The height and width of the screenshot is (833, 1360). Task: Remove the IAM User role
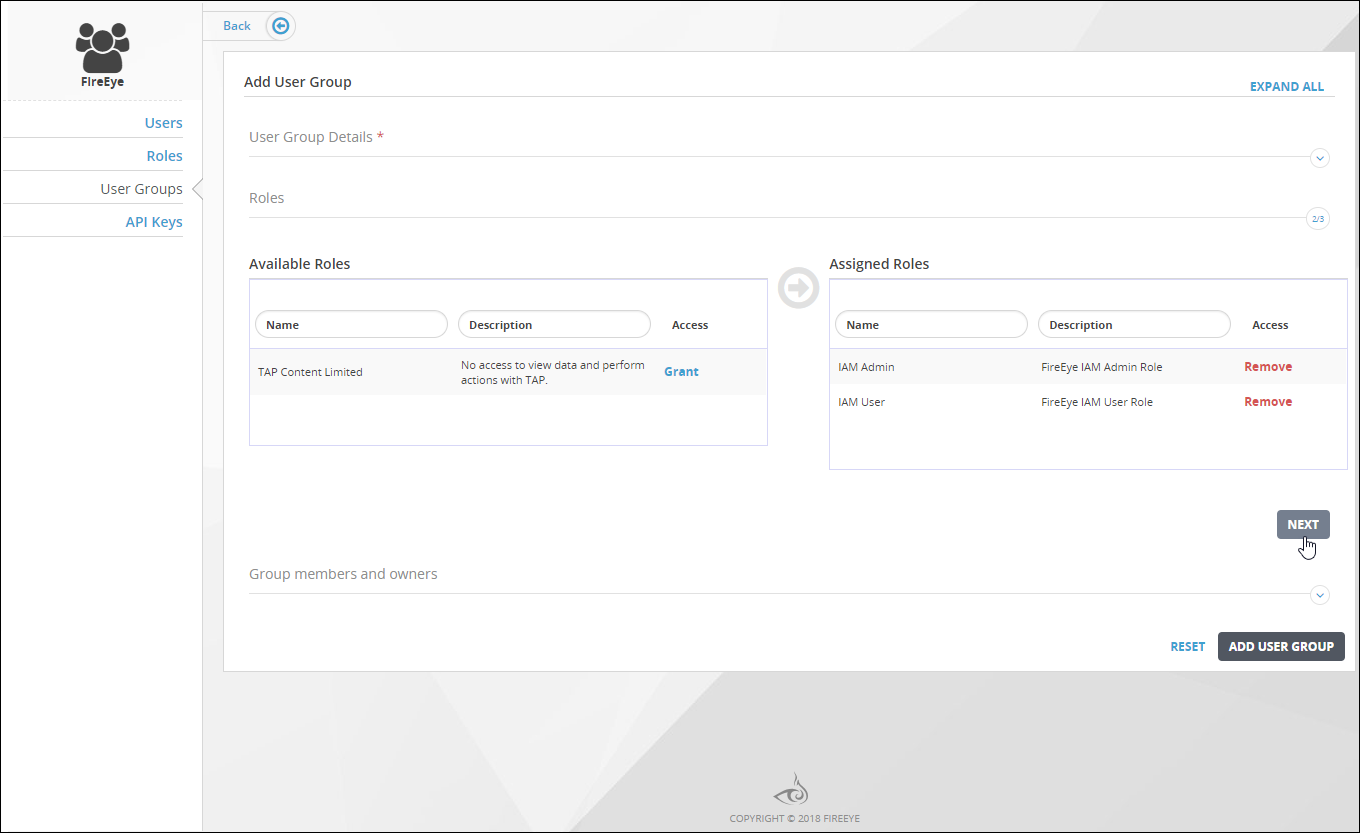point(1268,402)
